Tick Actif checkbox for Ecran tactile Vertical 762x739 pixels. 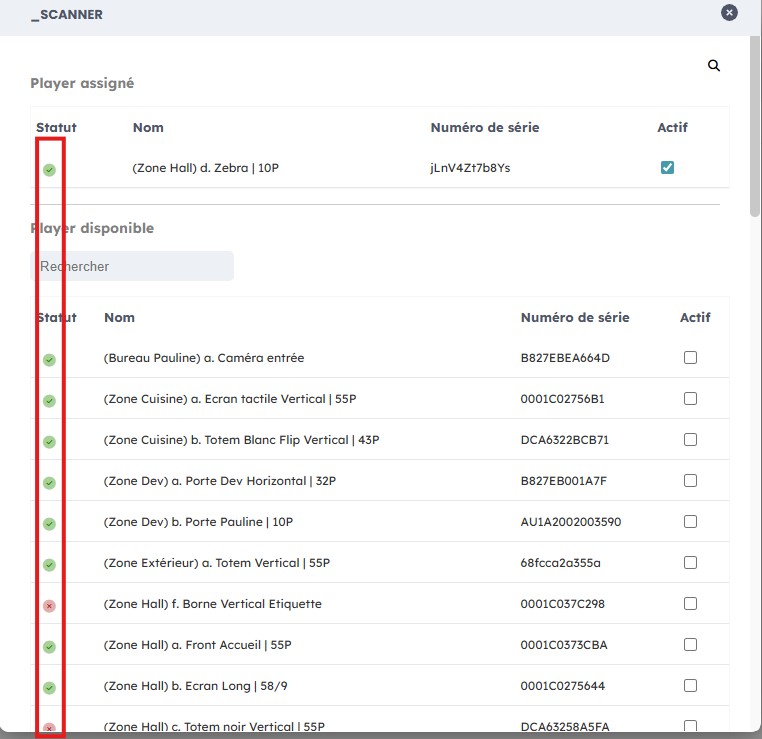[x=690, y=399]
